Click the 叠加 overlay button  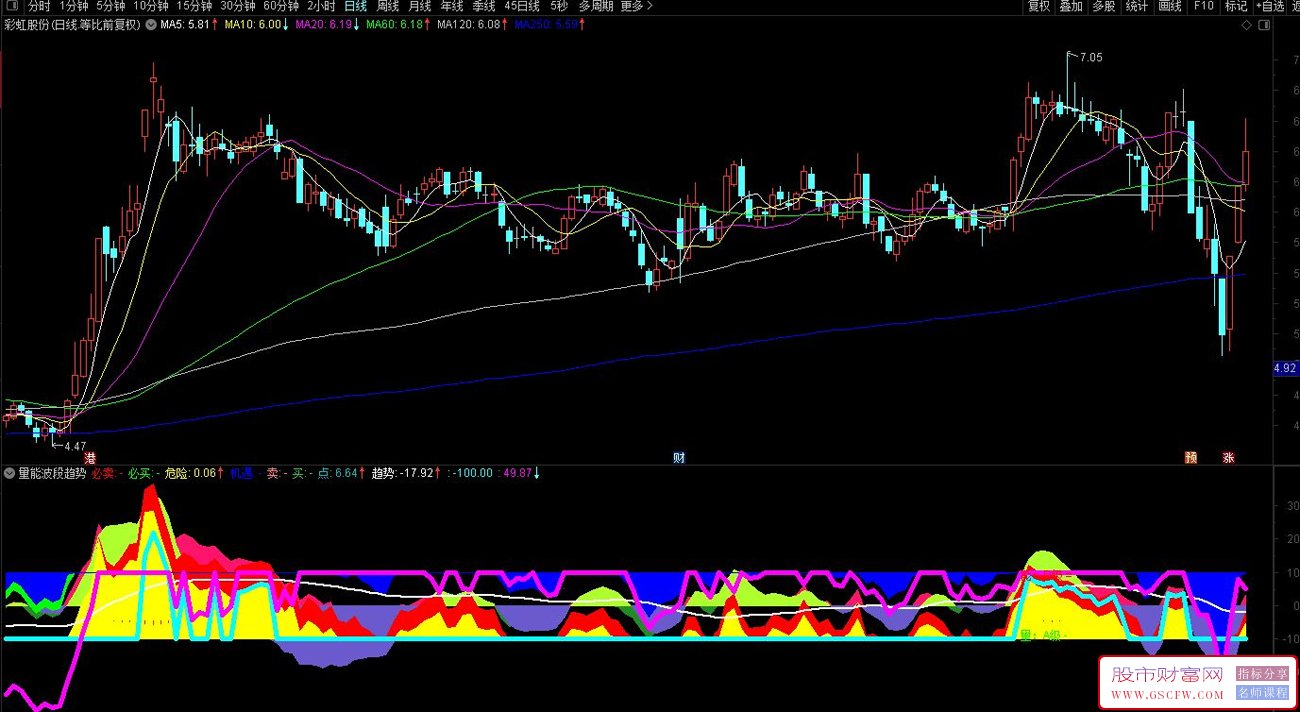(x=1072, y=6)
